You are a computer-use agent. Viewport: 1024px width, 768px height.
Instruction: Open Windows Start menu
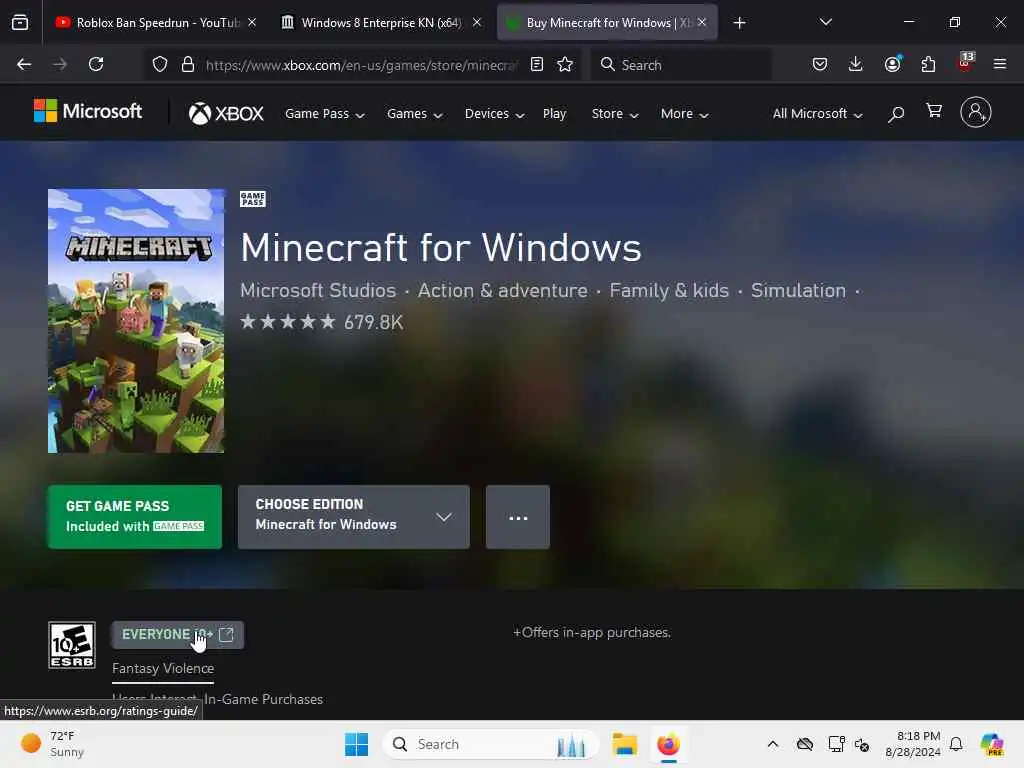point(357,744)
